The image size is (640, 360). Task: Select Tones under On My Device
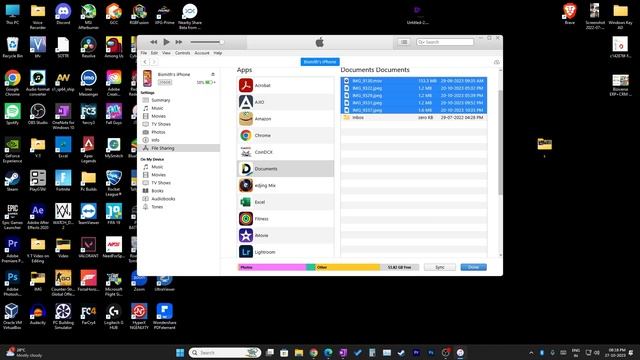click(157, 207)
